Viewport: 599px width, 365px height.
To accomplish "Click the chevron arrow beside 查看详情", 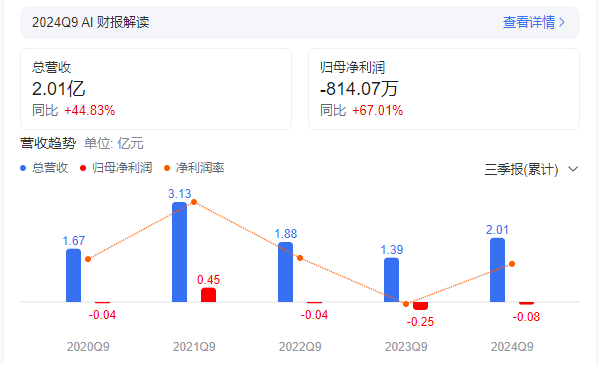I will (562, 22).
